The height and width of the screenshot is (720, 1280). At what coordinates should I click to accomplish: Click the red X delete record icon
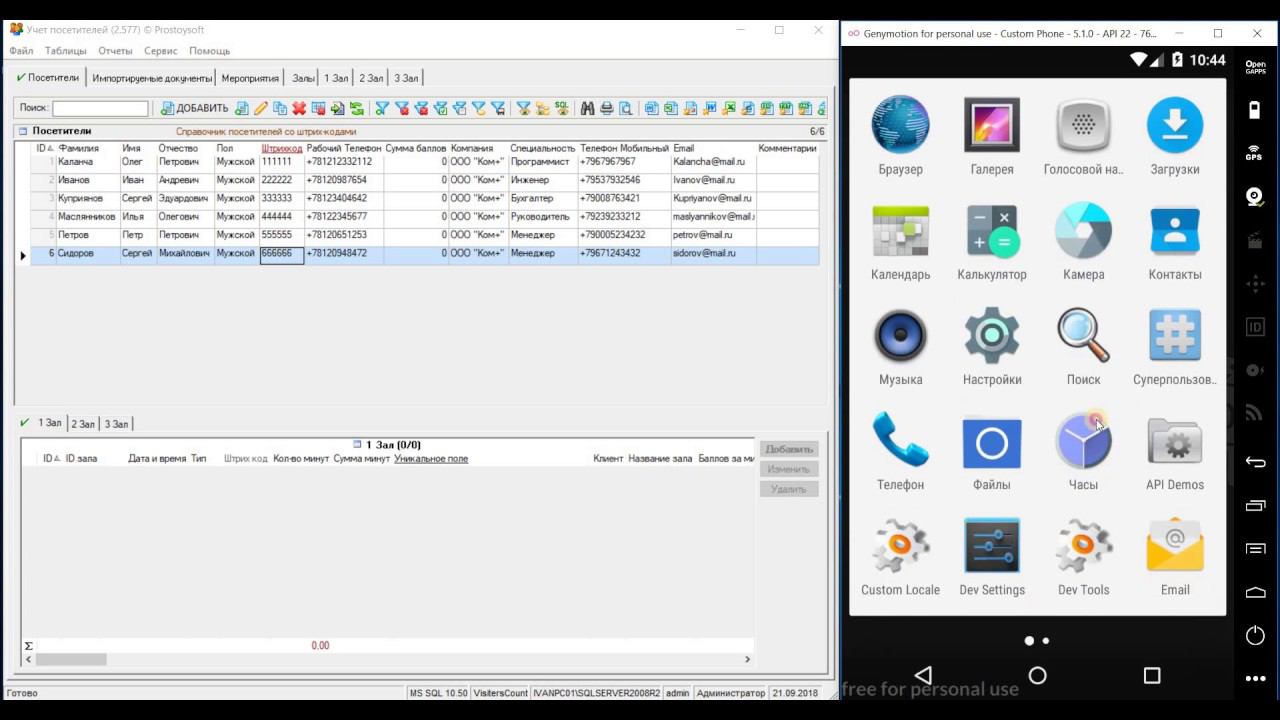pos(299,108)
